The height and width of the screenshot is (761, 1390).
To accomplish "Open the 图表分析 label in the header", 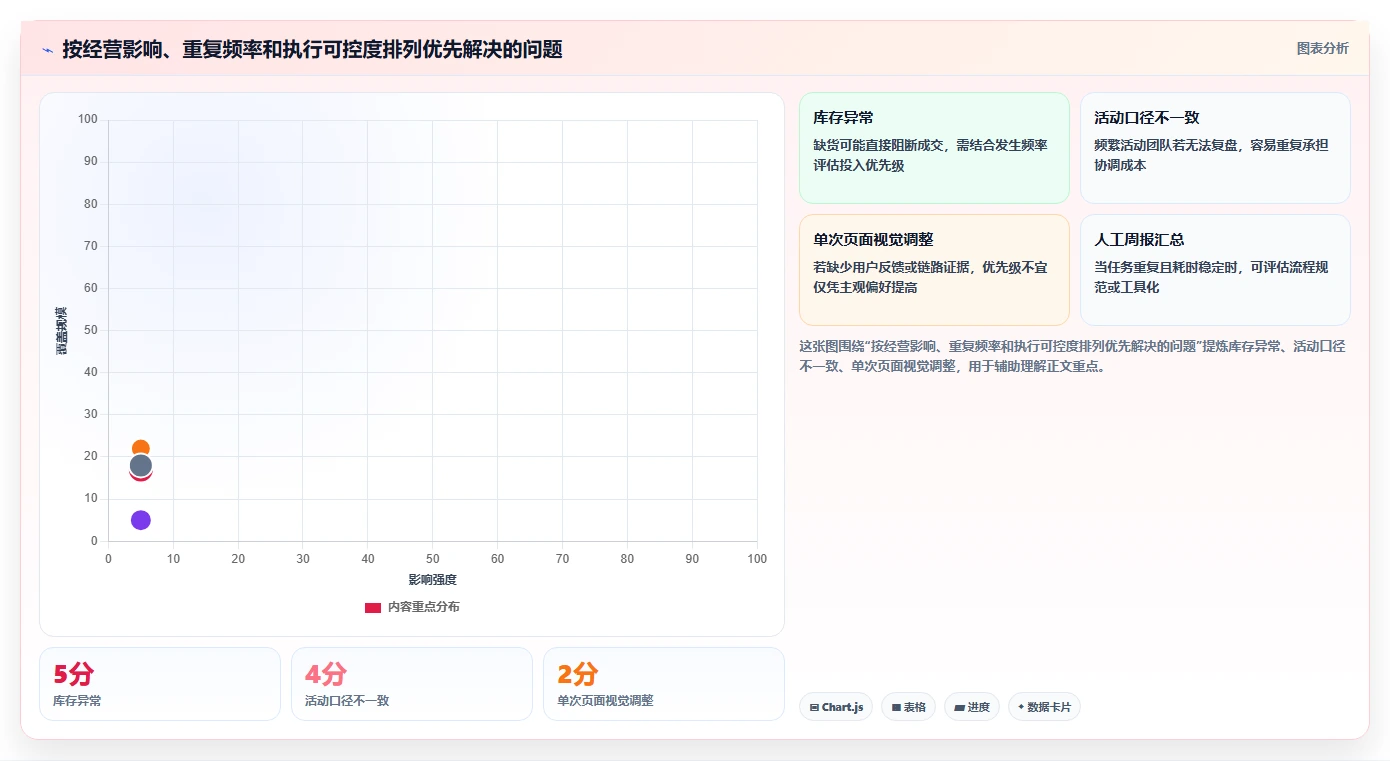I will (x=1322, y=48).
